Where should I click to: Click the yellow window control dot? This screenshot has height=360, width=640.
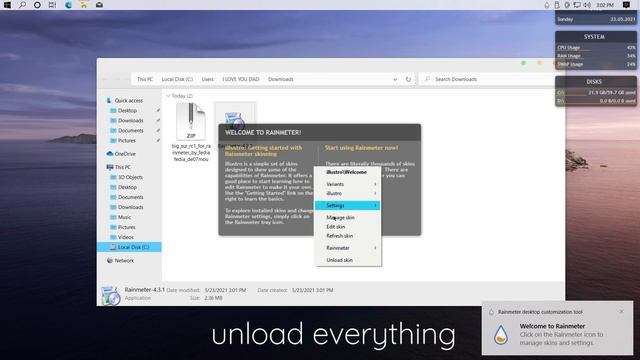tap(539, 63)
